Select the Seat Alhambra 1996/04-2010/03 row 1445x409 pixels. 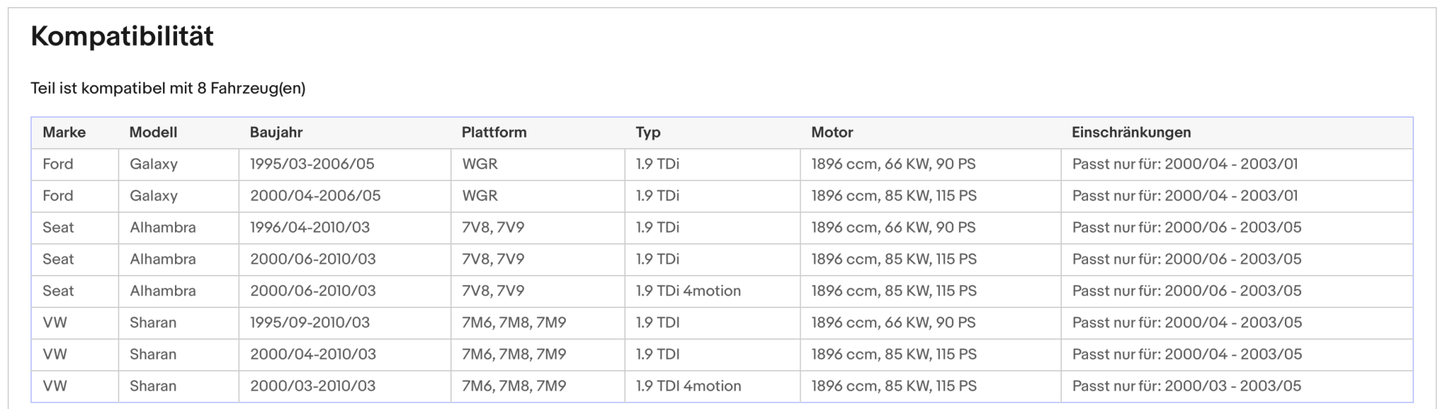[310, 228]
